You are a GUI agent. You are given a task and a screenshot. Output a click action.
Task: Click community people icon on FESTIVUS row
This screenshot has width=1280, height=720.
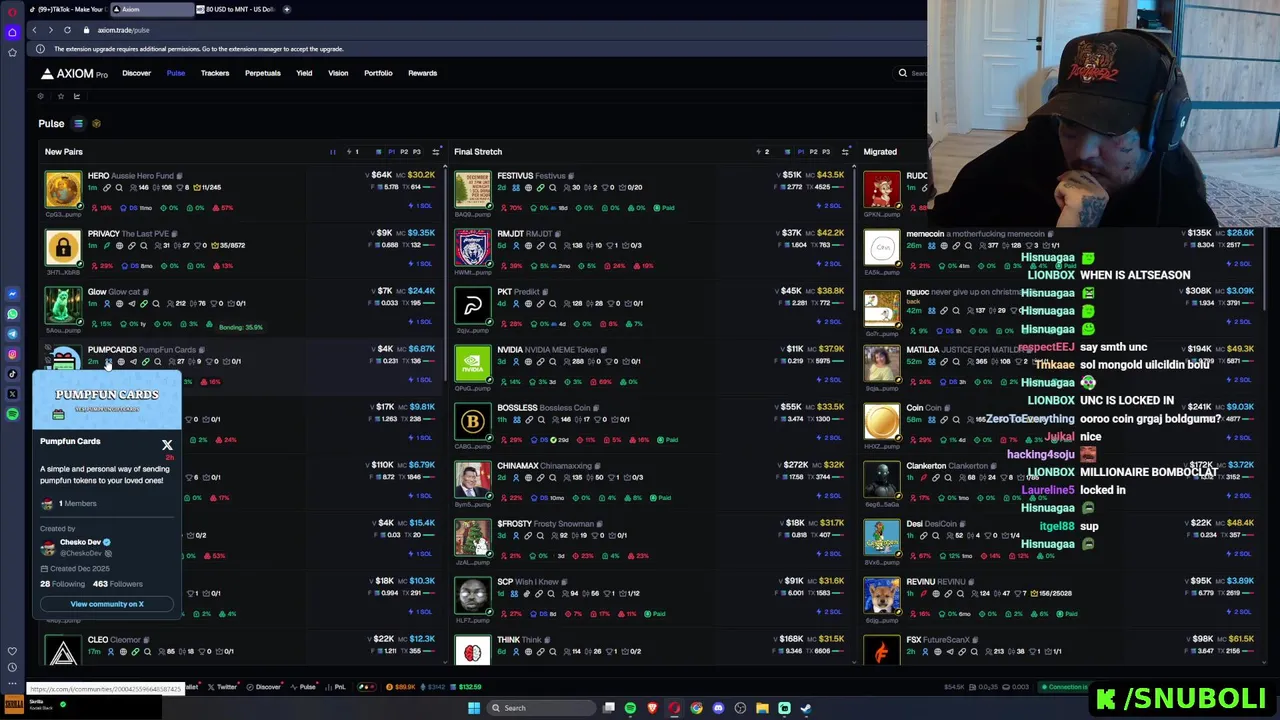coord(517,187)
